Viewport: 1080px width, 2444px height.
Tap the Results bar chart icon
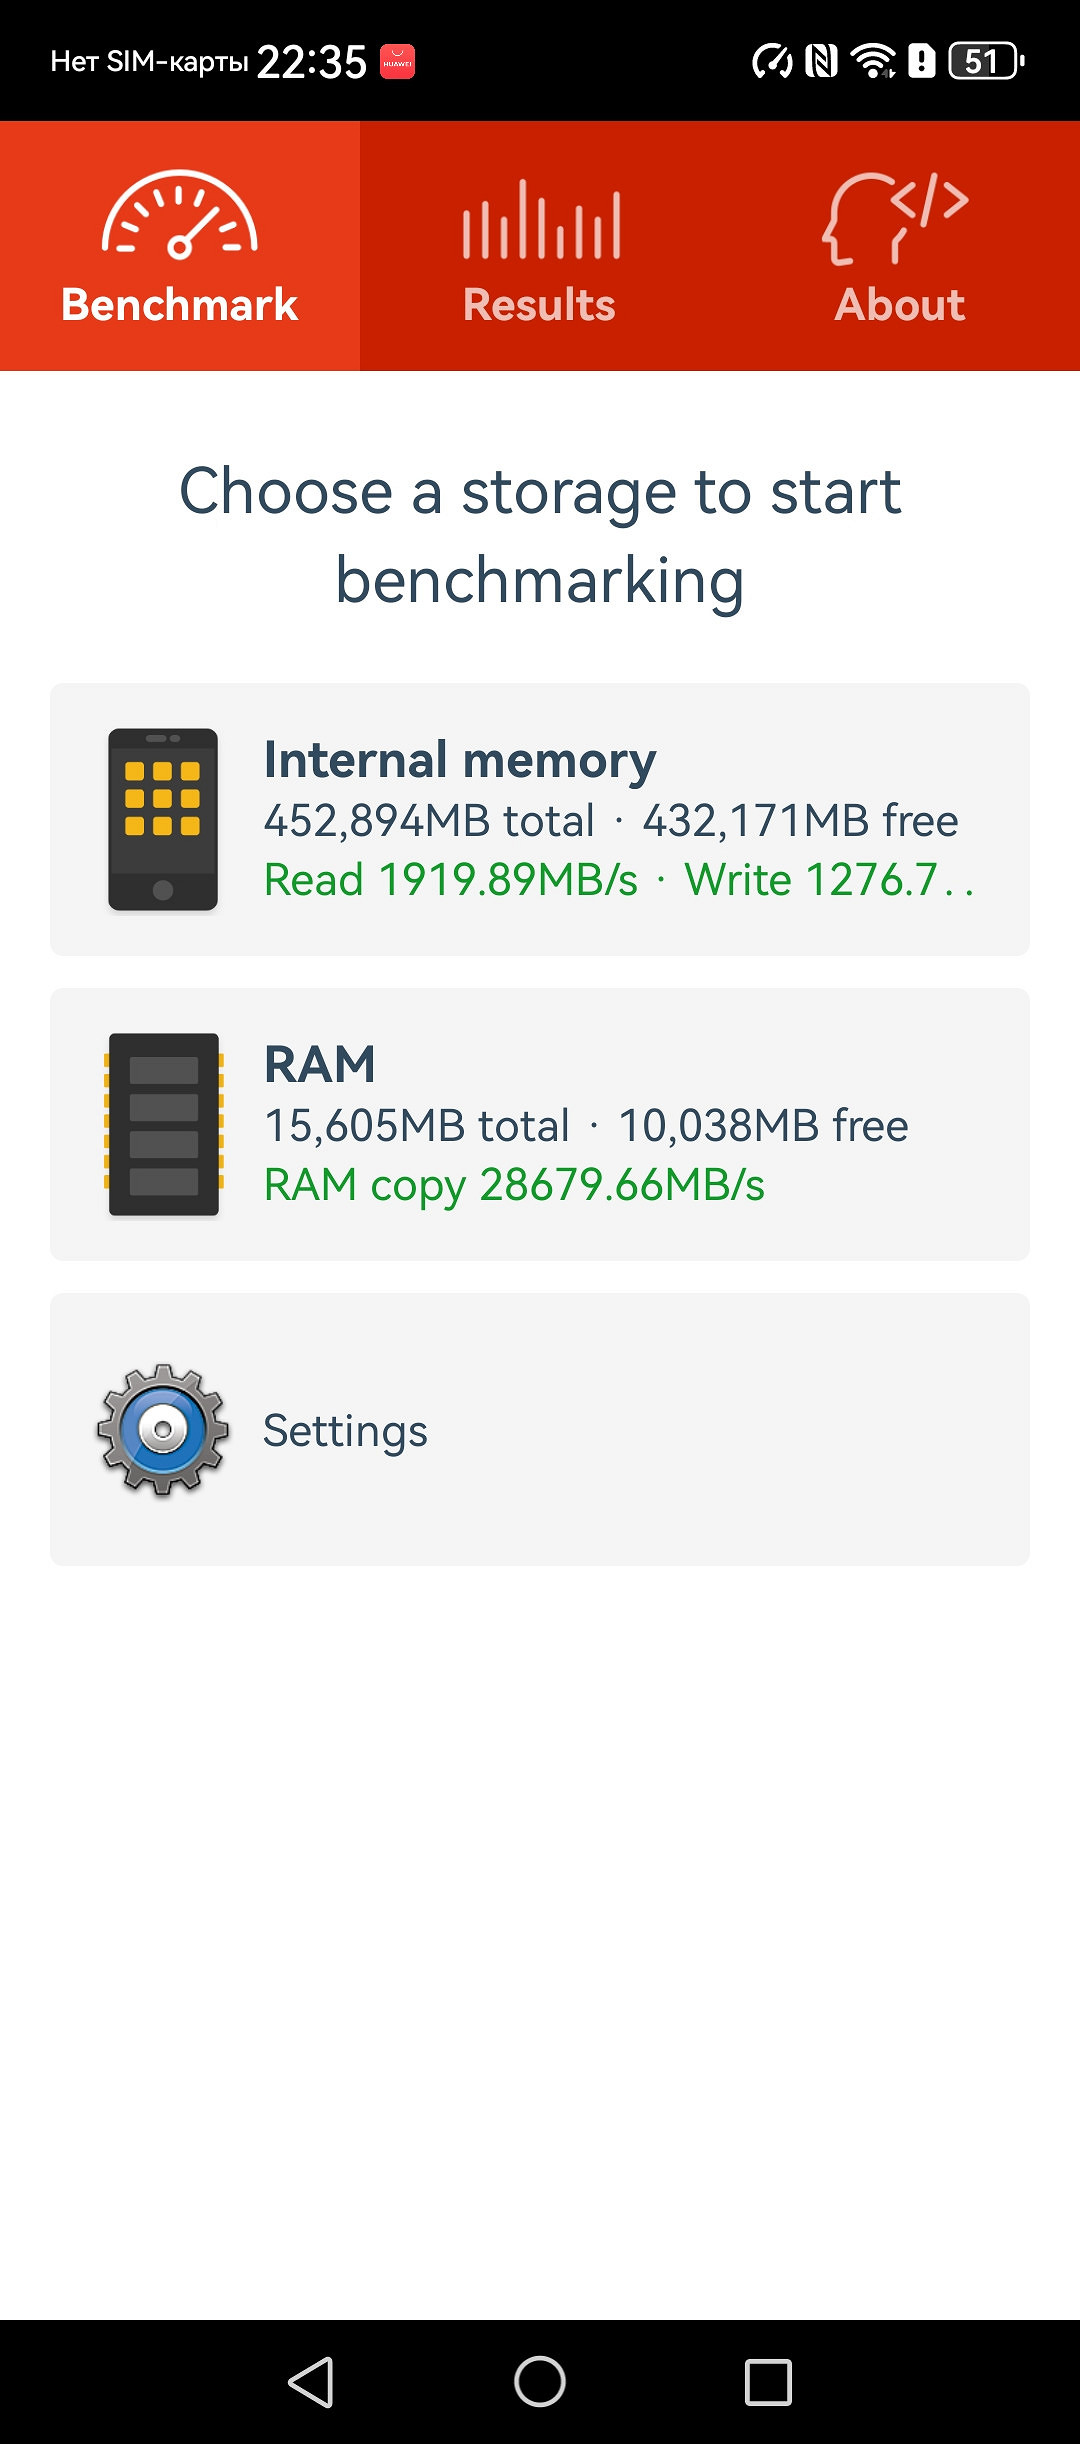click(x=540, y=220)
